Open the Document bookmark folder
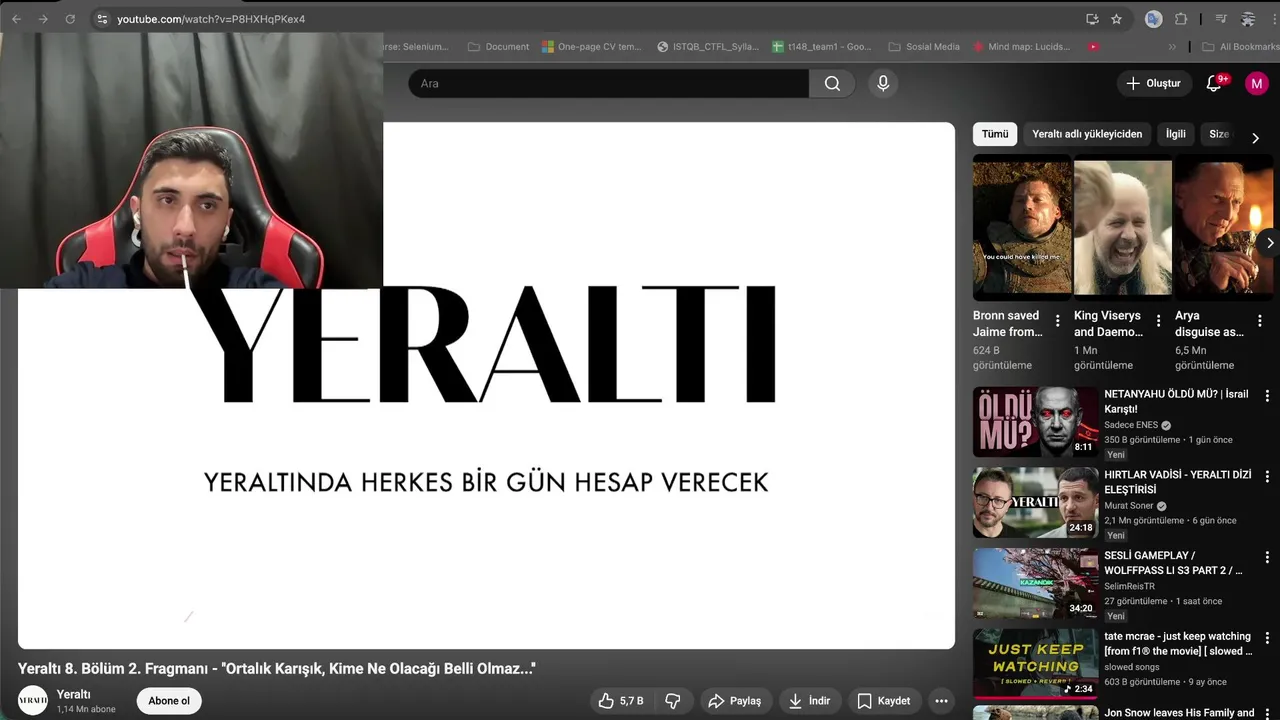The height and width of the screenshot is (720, 1280). (498, 46)
